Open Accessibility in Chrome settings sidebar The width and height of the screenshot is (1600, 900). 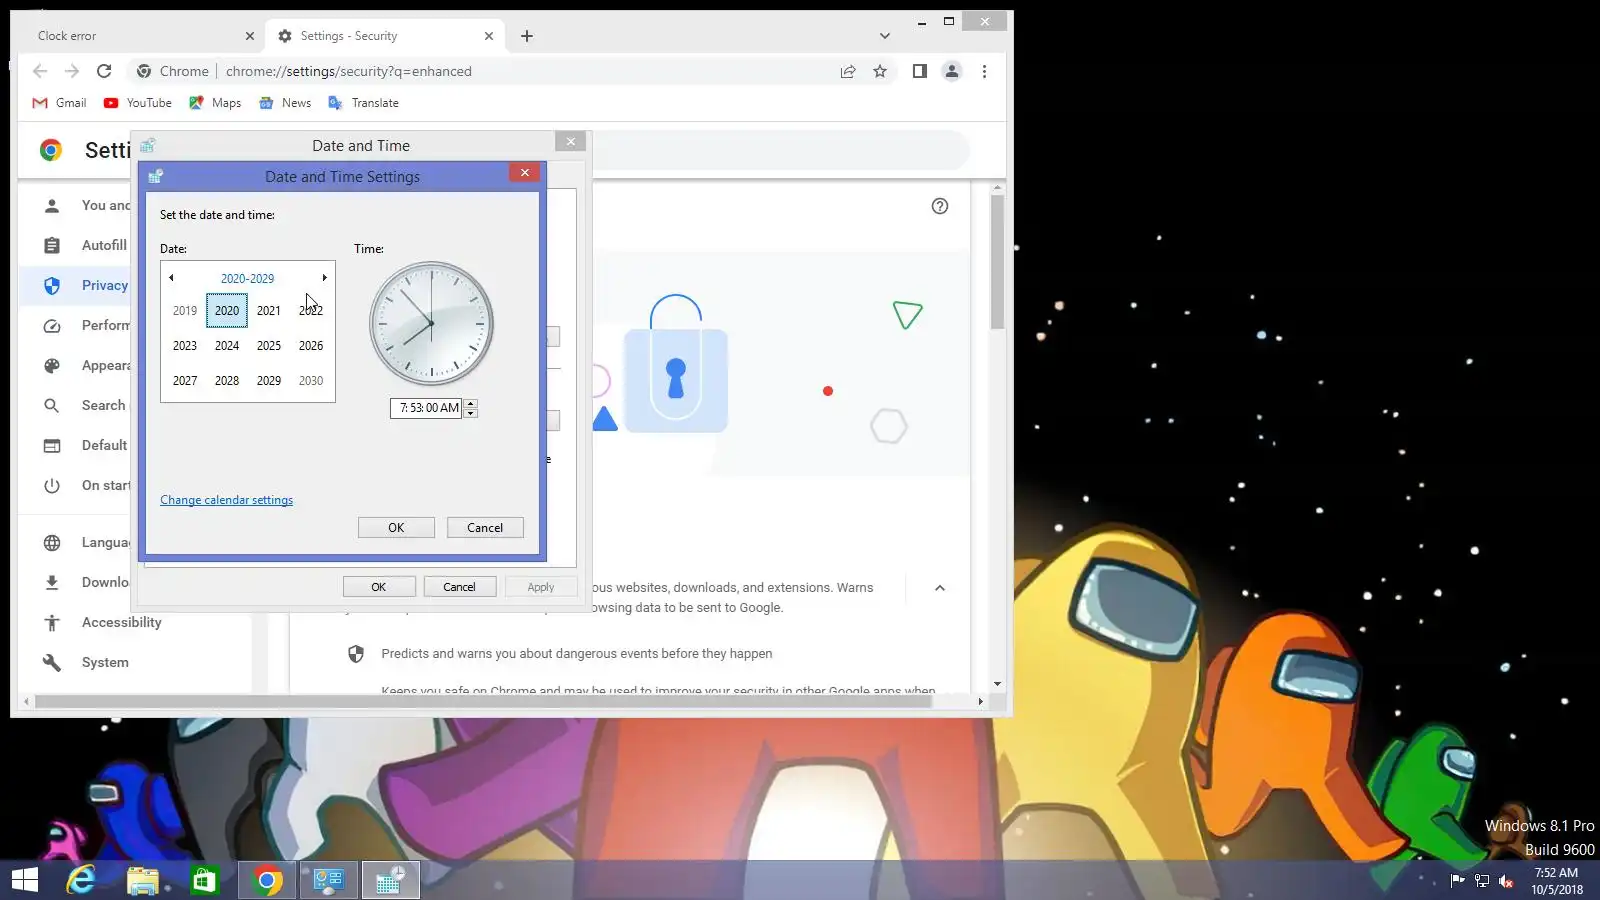pos(122,622)
